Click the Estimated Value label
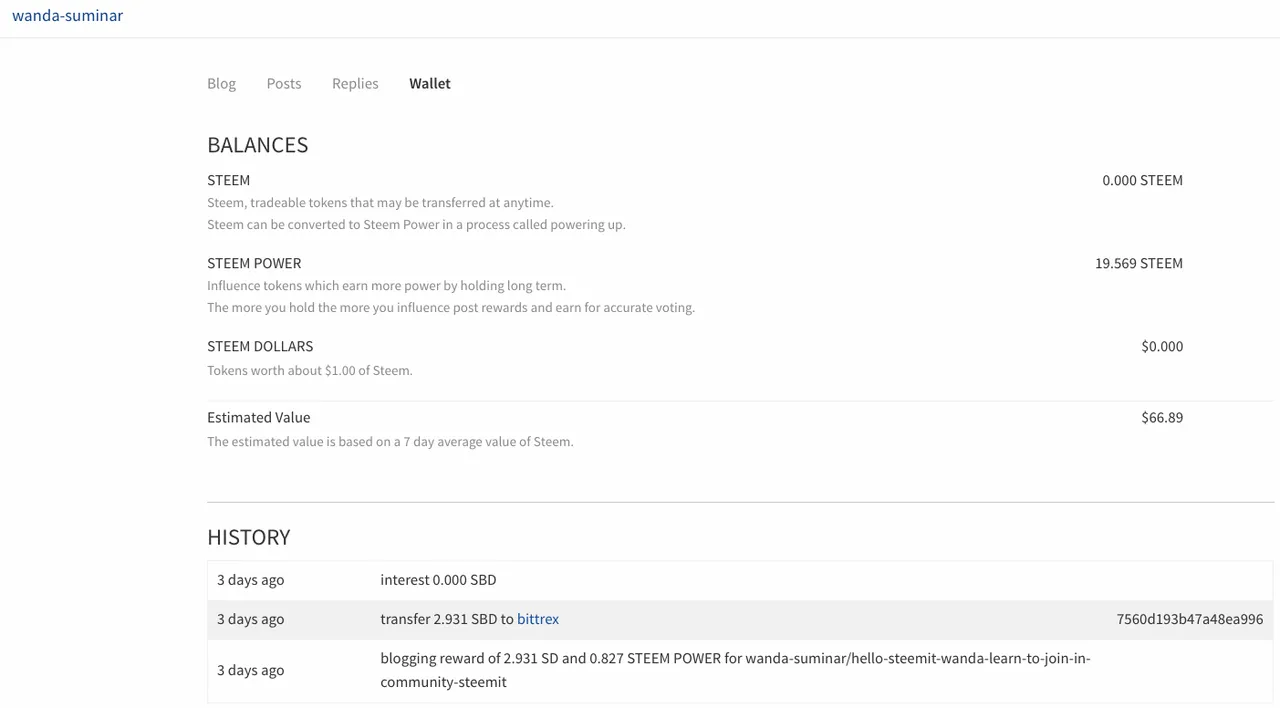The height and width of the screenshot is (708, 1280). [x=258, y=417]
